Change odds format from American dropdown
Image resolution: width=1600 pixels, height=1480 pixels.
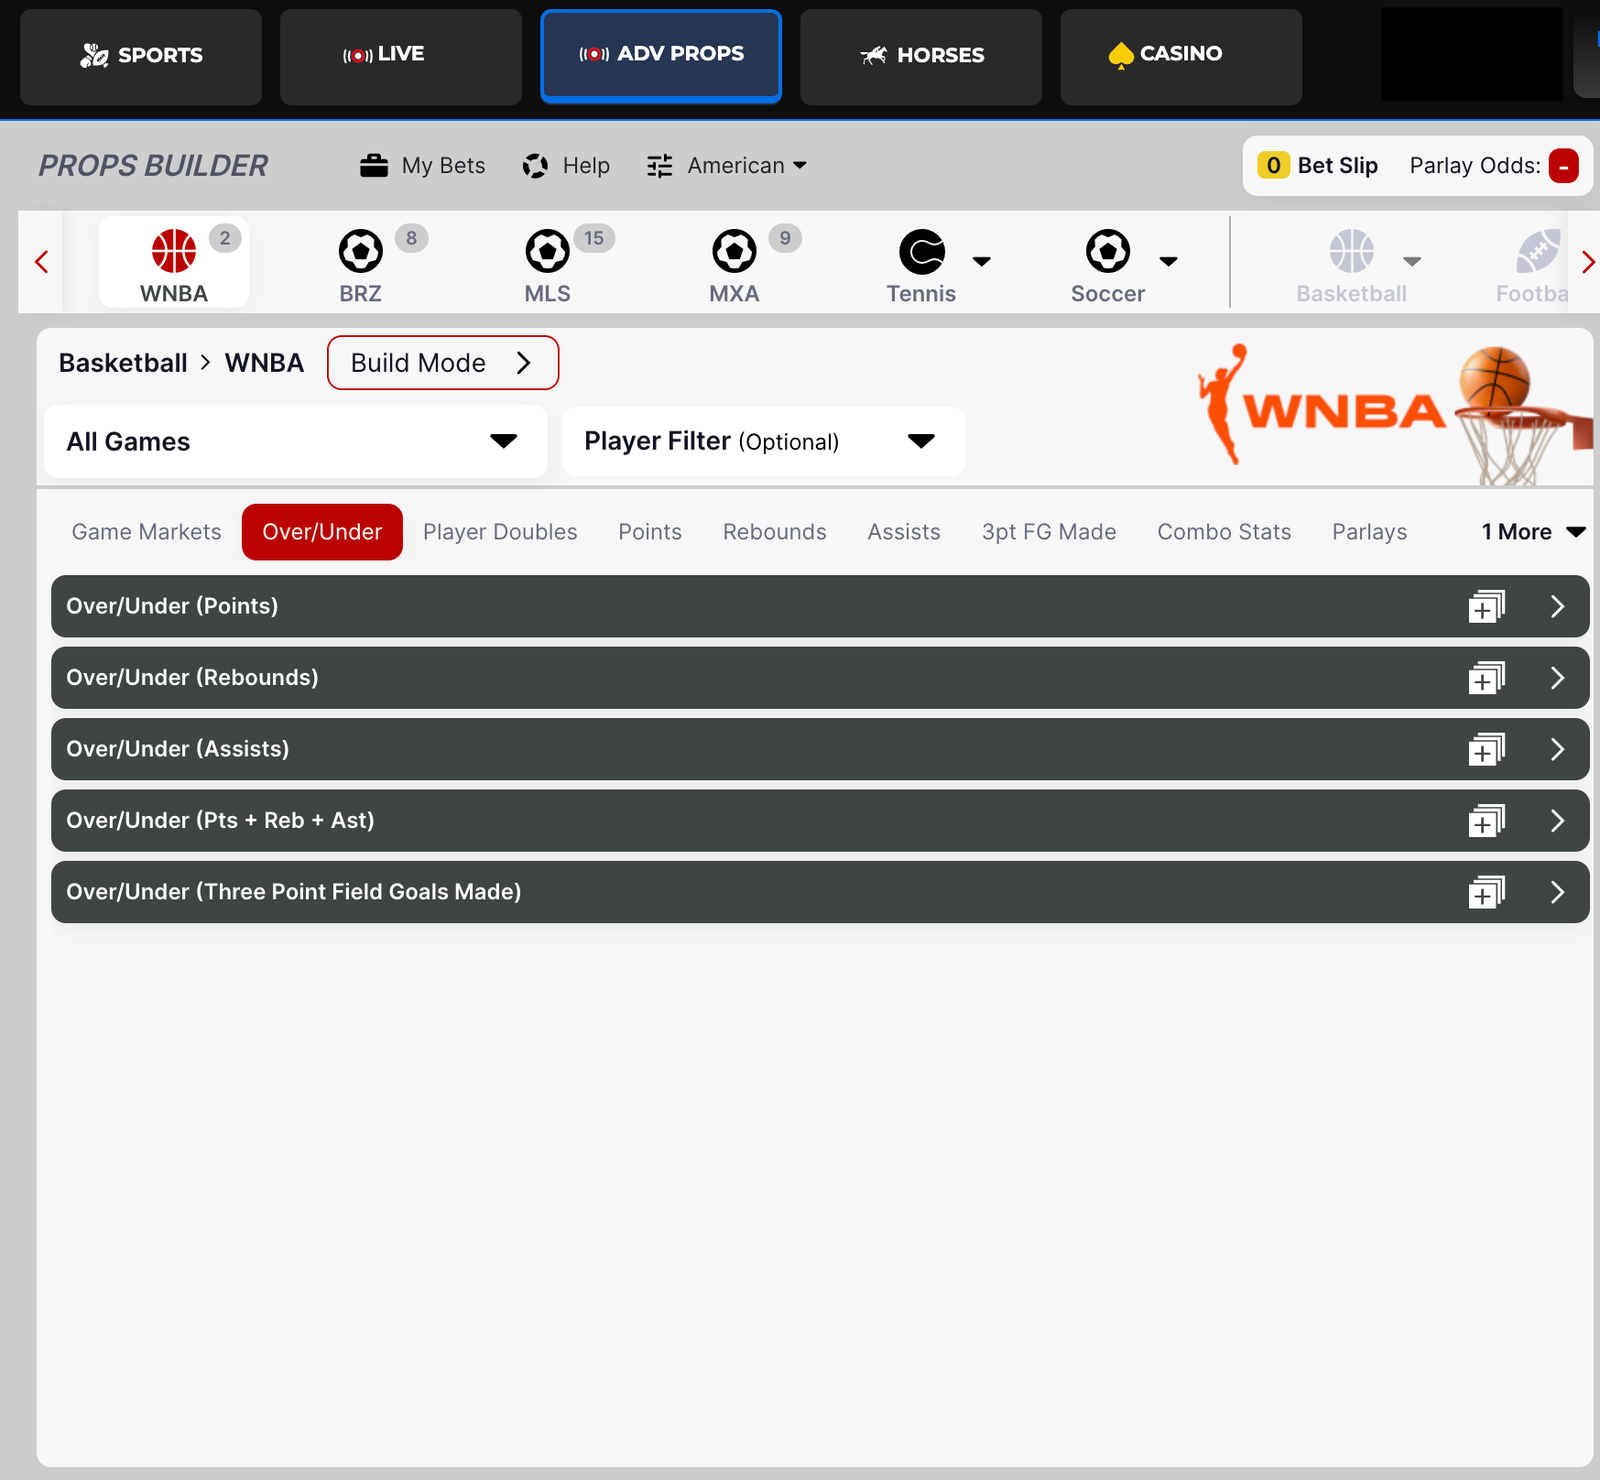[x=727, y=166]
